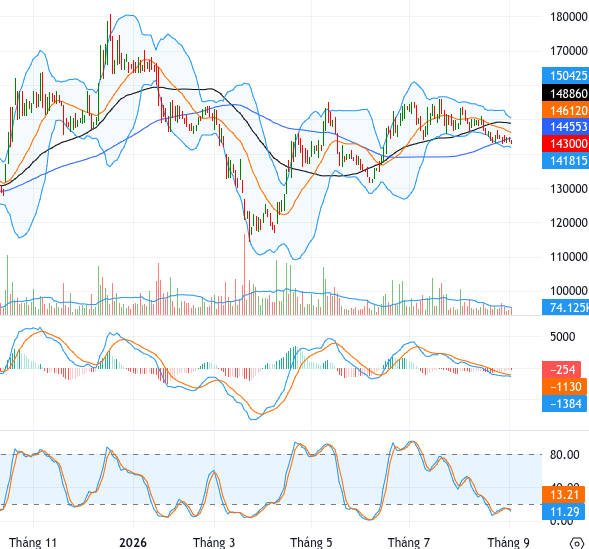Click the 74.125K volume label
Viewport: 589px width, 549px height.
point(565,307)
